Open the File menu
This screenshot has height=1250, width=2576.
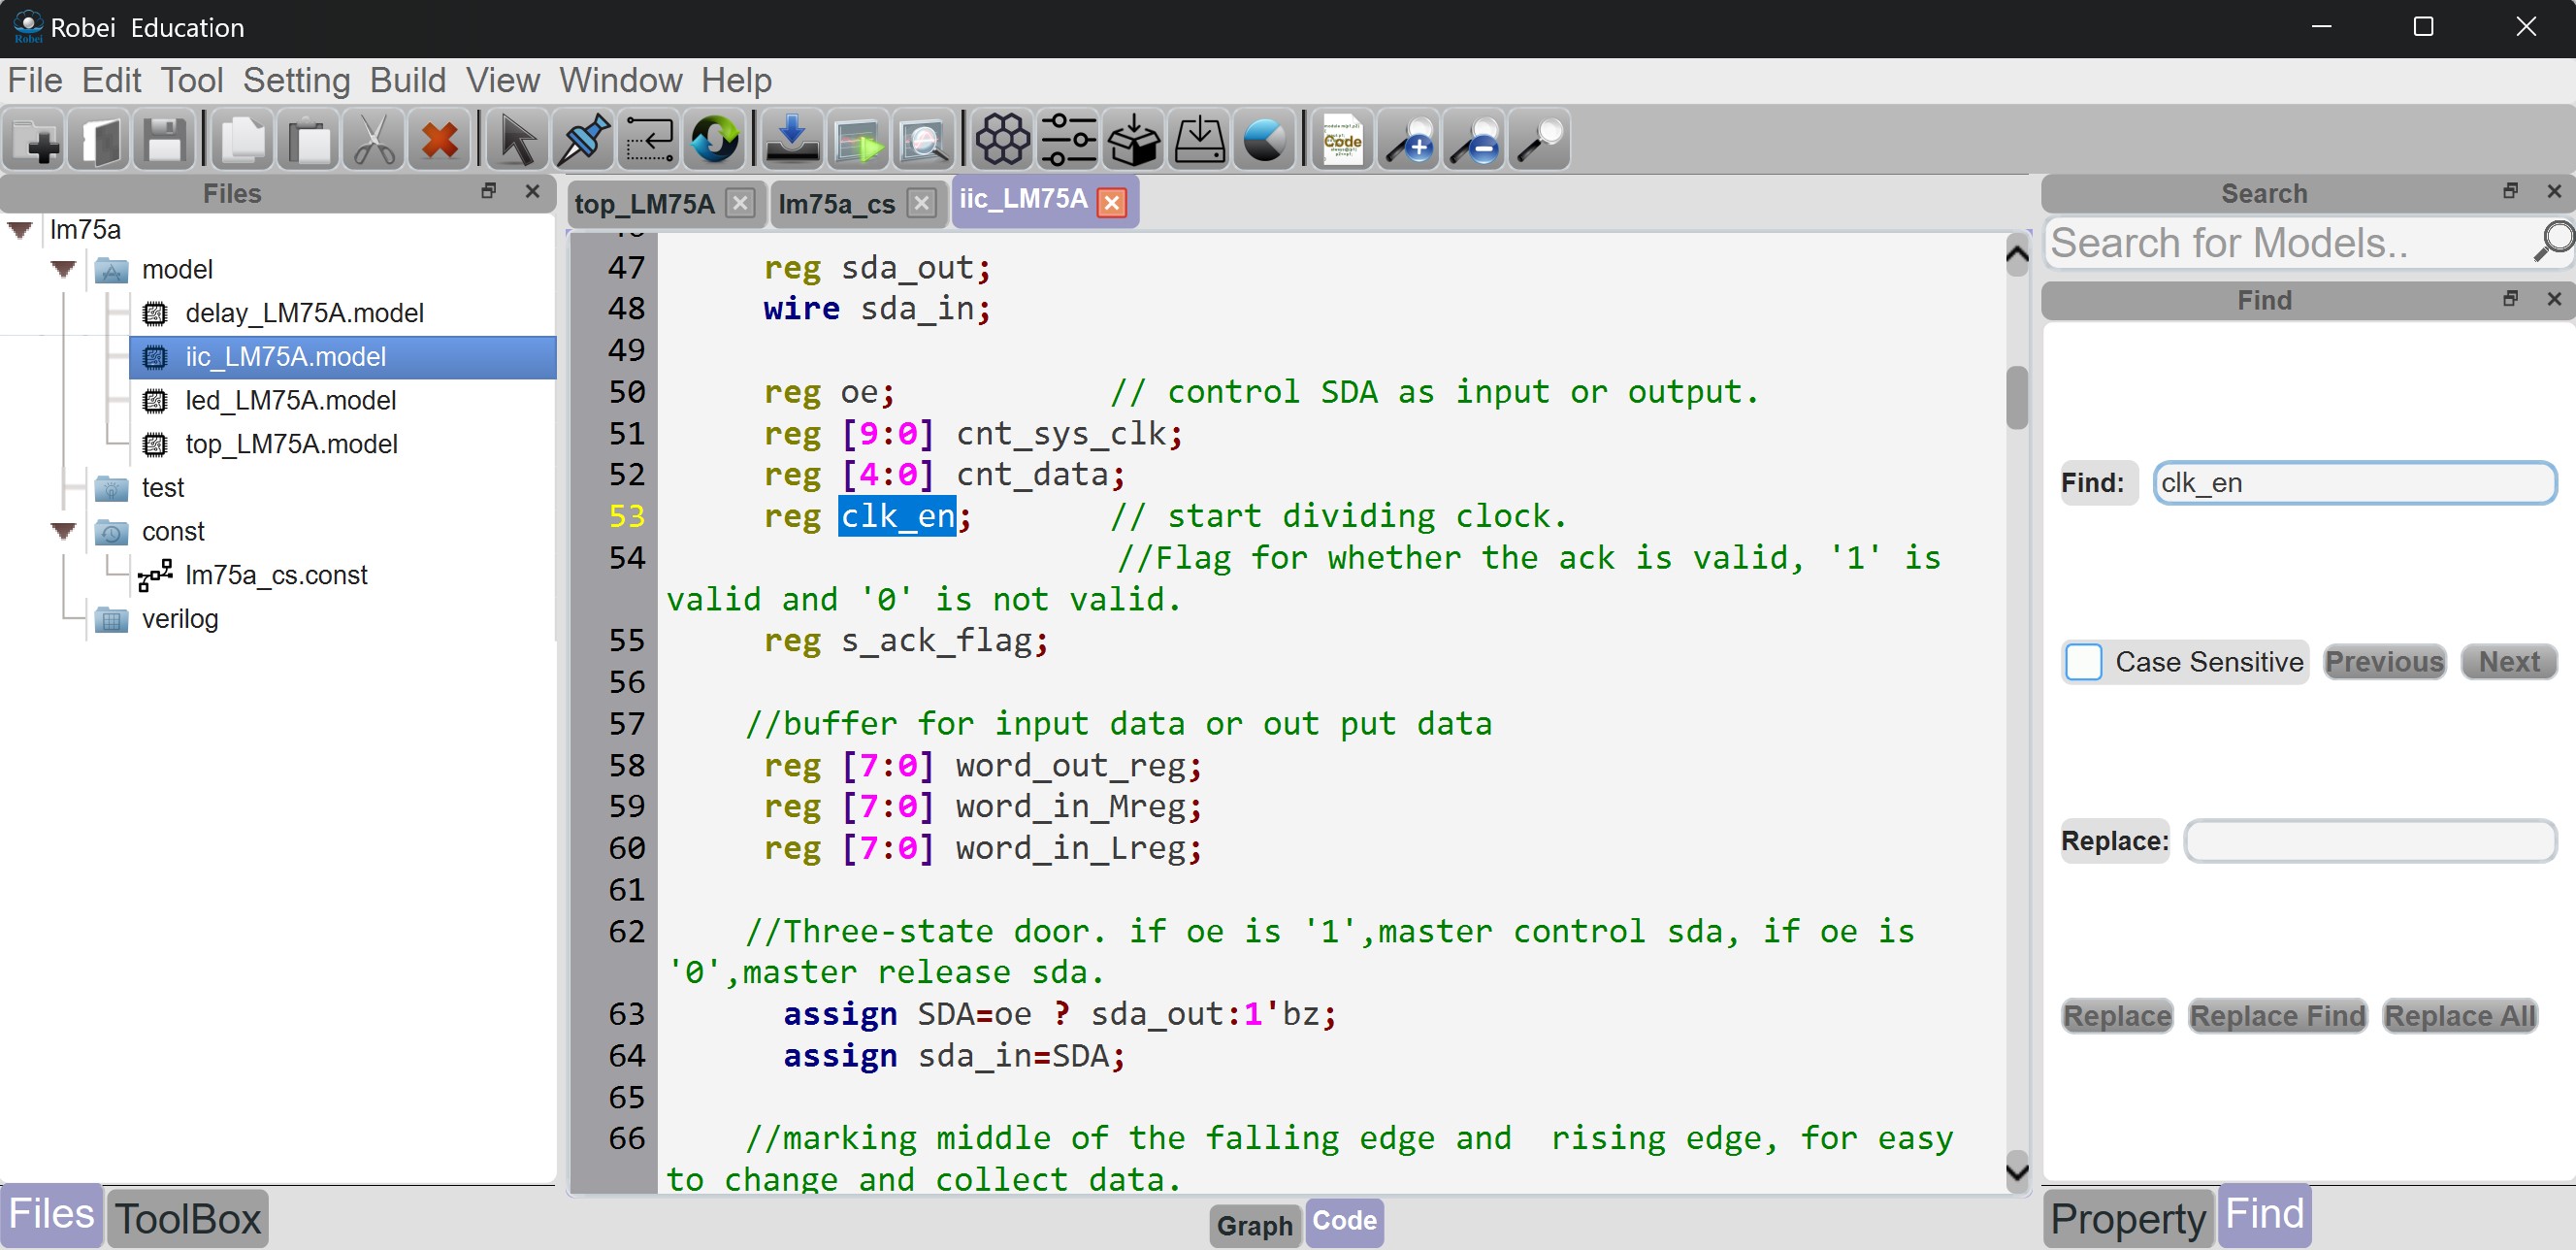(x=35, y=80)
